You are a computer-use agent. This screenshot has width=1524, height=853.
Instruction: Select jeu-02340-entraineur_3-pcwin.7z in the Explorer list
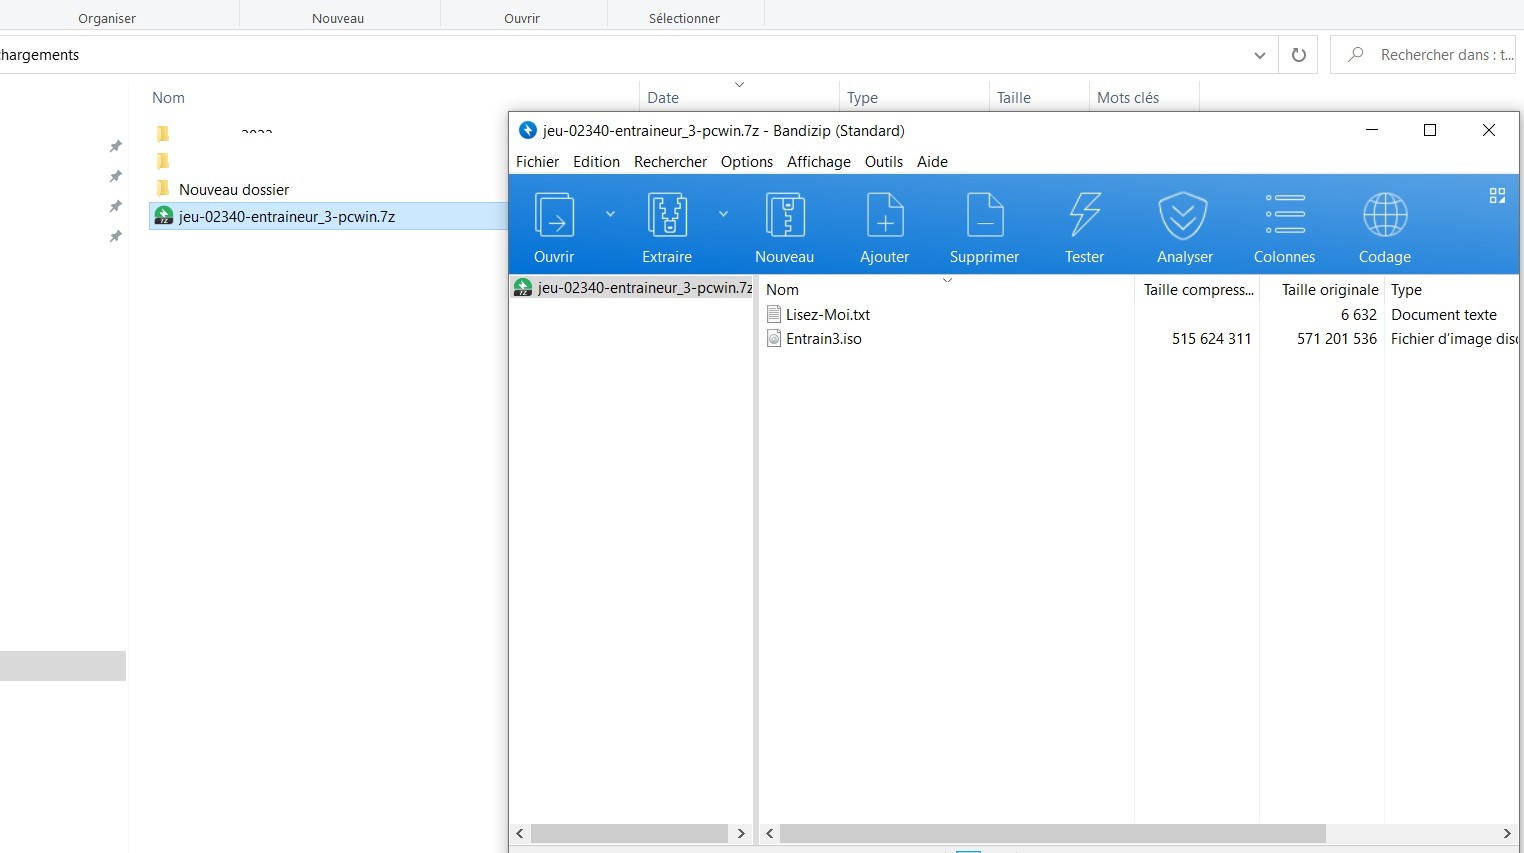coord(287,216)
